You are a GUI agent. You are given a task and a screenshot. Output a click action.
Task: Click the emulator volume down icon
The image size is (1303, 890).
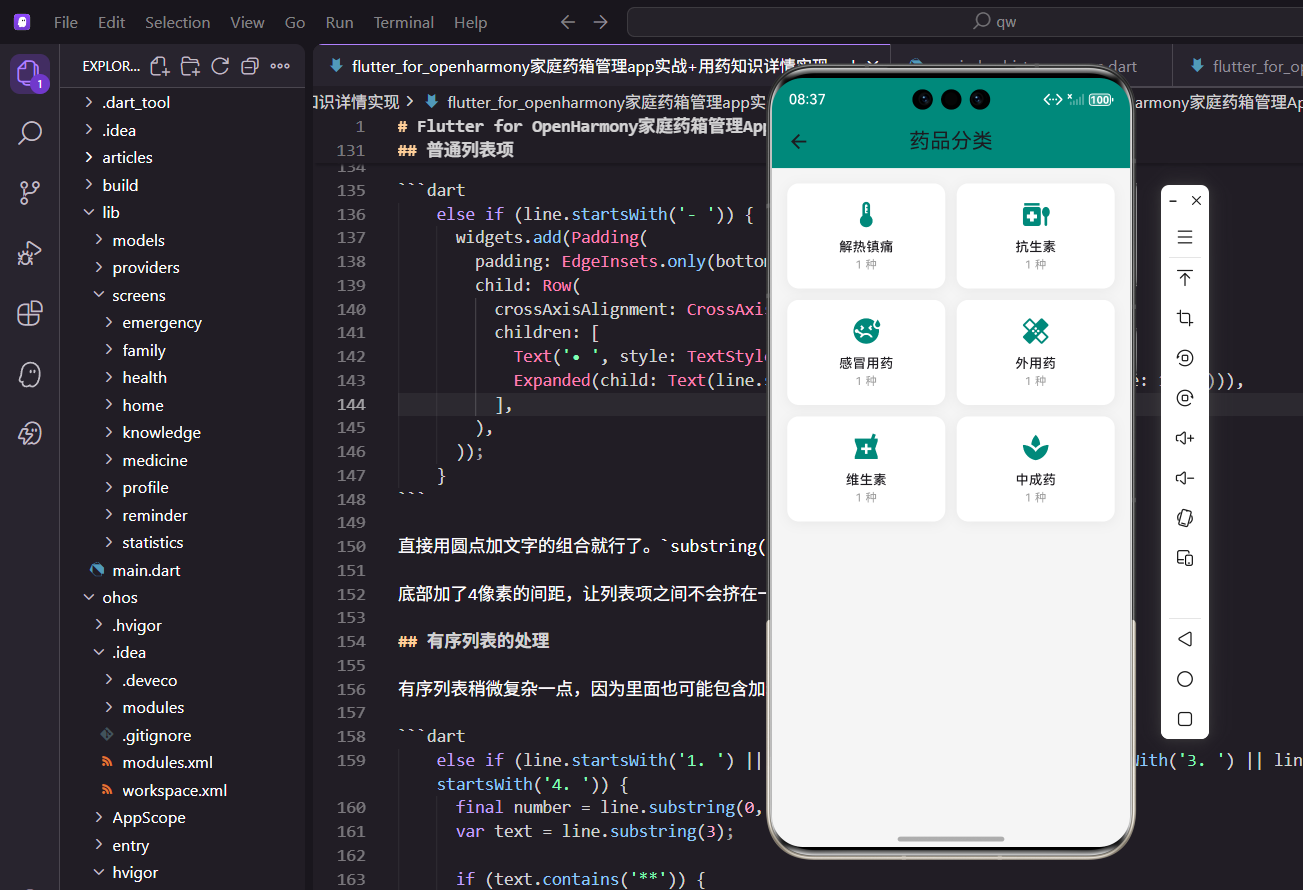(1185, 478)
